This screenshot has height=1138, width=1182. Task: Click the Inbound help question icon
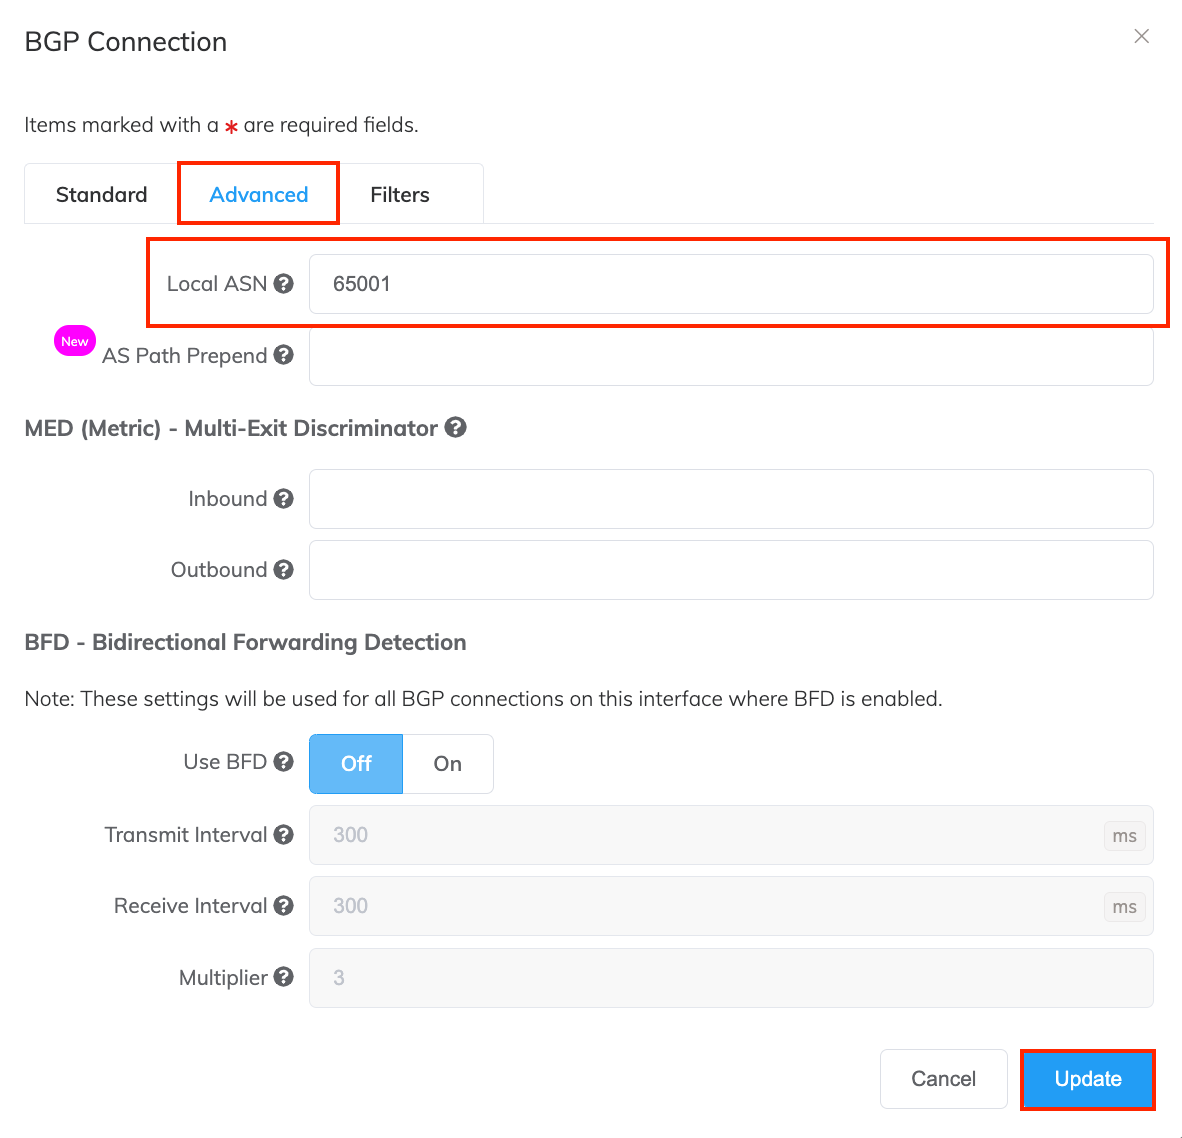point(283,498)
